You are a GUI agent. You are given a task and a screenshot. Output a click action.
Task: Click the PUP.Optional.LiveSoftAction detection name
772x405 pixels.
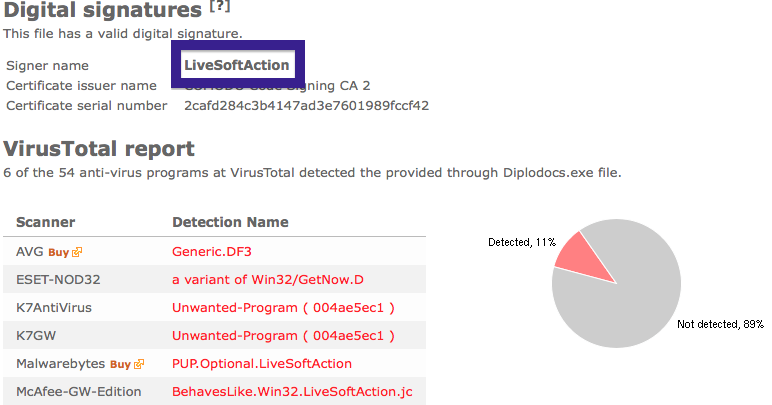(262, 364)
